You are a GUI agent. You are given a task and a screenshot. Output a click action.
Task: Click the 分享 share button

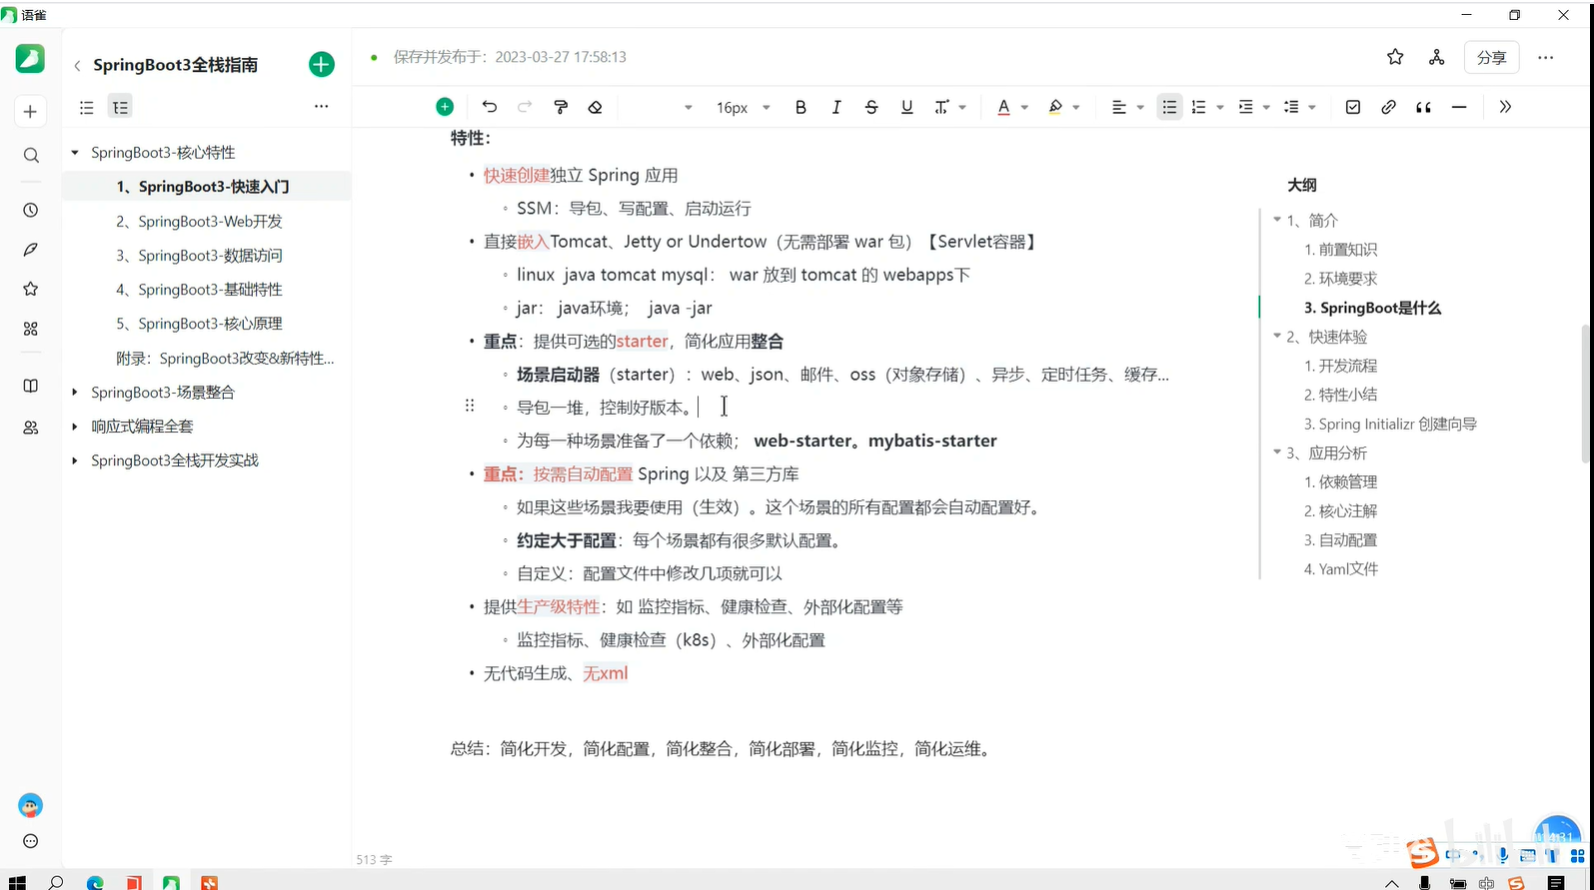(1491, 57)
